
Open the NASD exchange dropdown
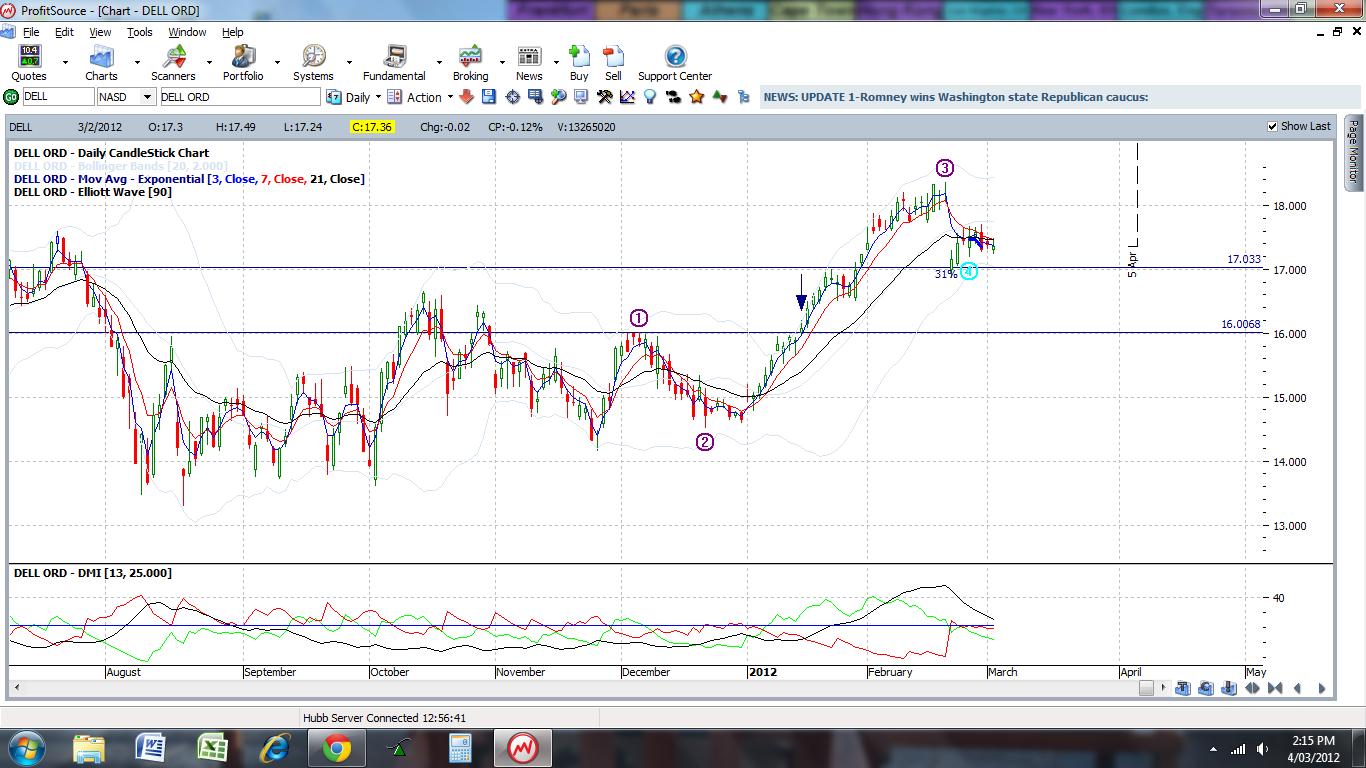tap(148, 97)
